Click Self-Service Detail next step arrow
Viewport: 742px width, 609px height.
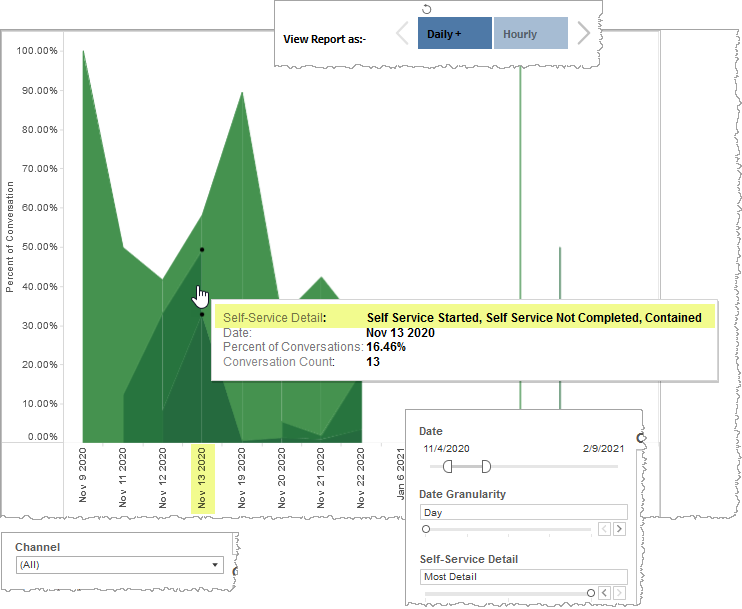[x=619, y=593]
